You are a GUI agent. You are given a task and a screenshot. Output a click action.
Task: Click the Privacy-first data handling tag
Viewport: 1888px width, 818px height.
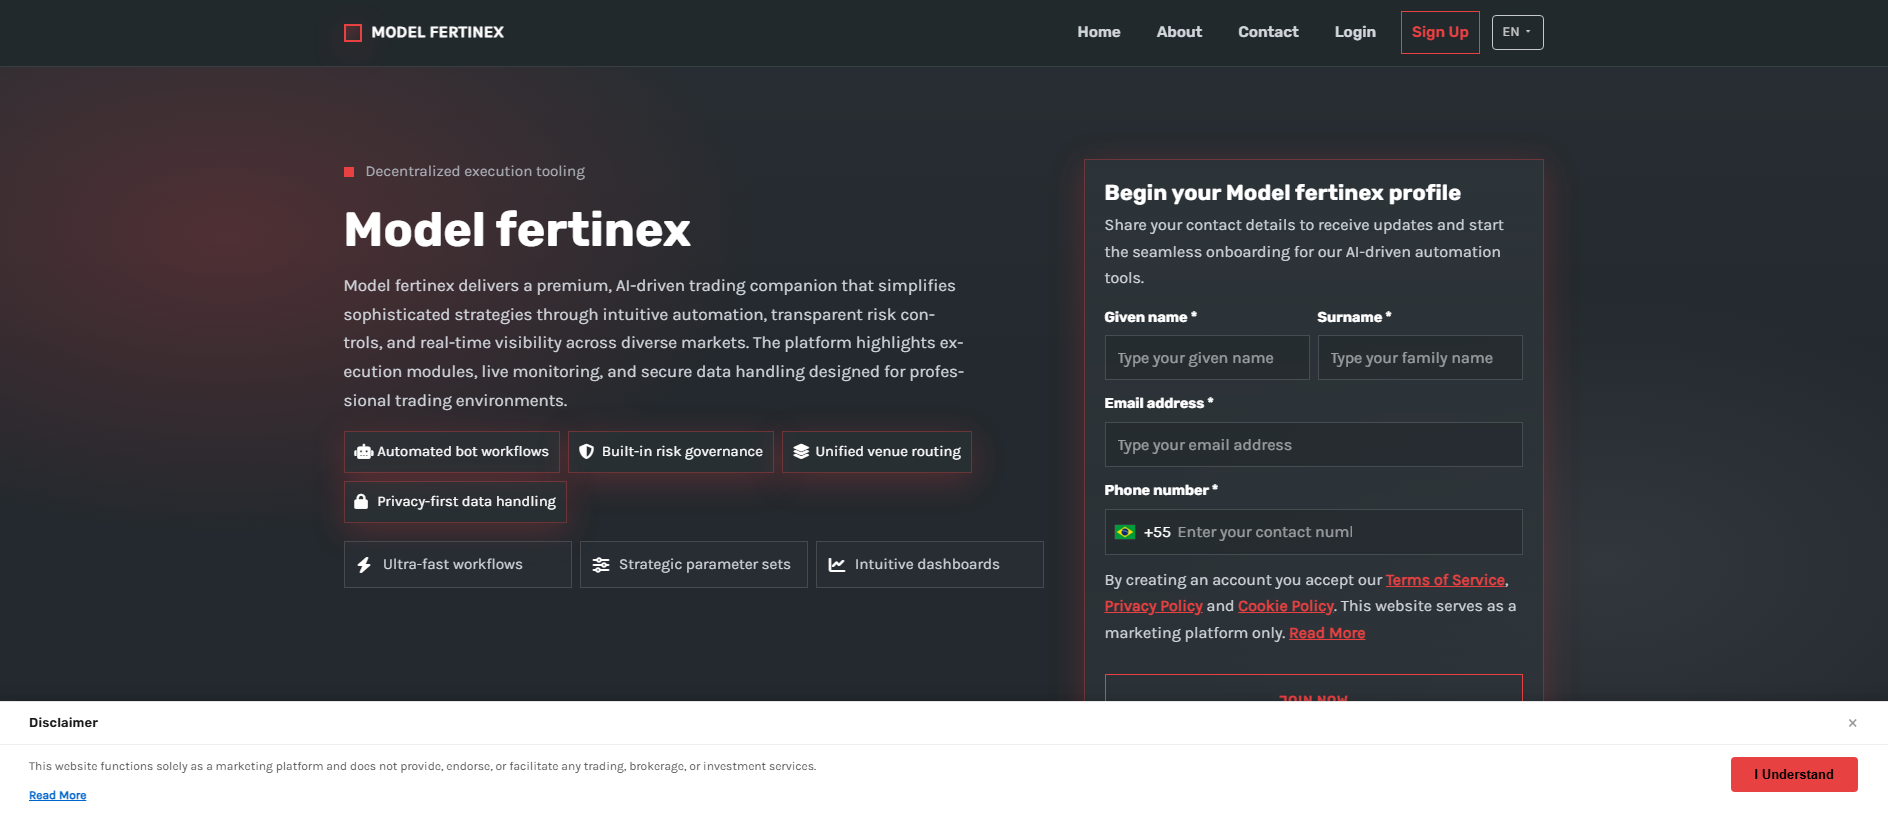click(455, 502)
